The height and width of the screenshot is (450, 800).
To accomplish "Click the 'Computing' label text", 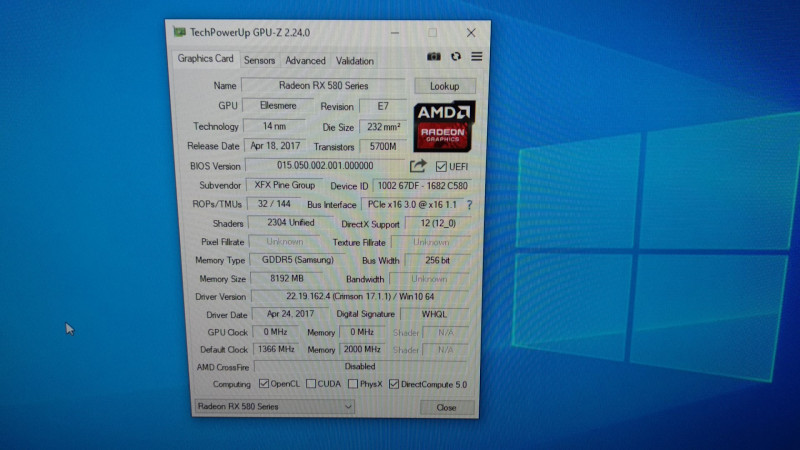I will point(232,384).
